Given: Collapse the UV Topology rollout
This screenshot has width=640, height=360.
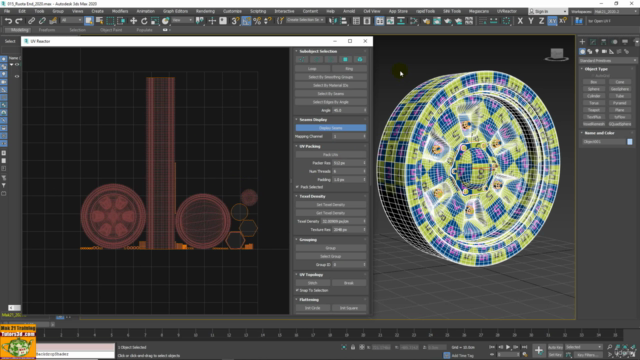Looking at the screenshot, I should click(311, 275).
